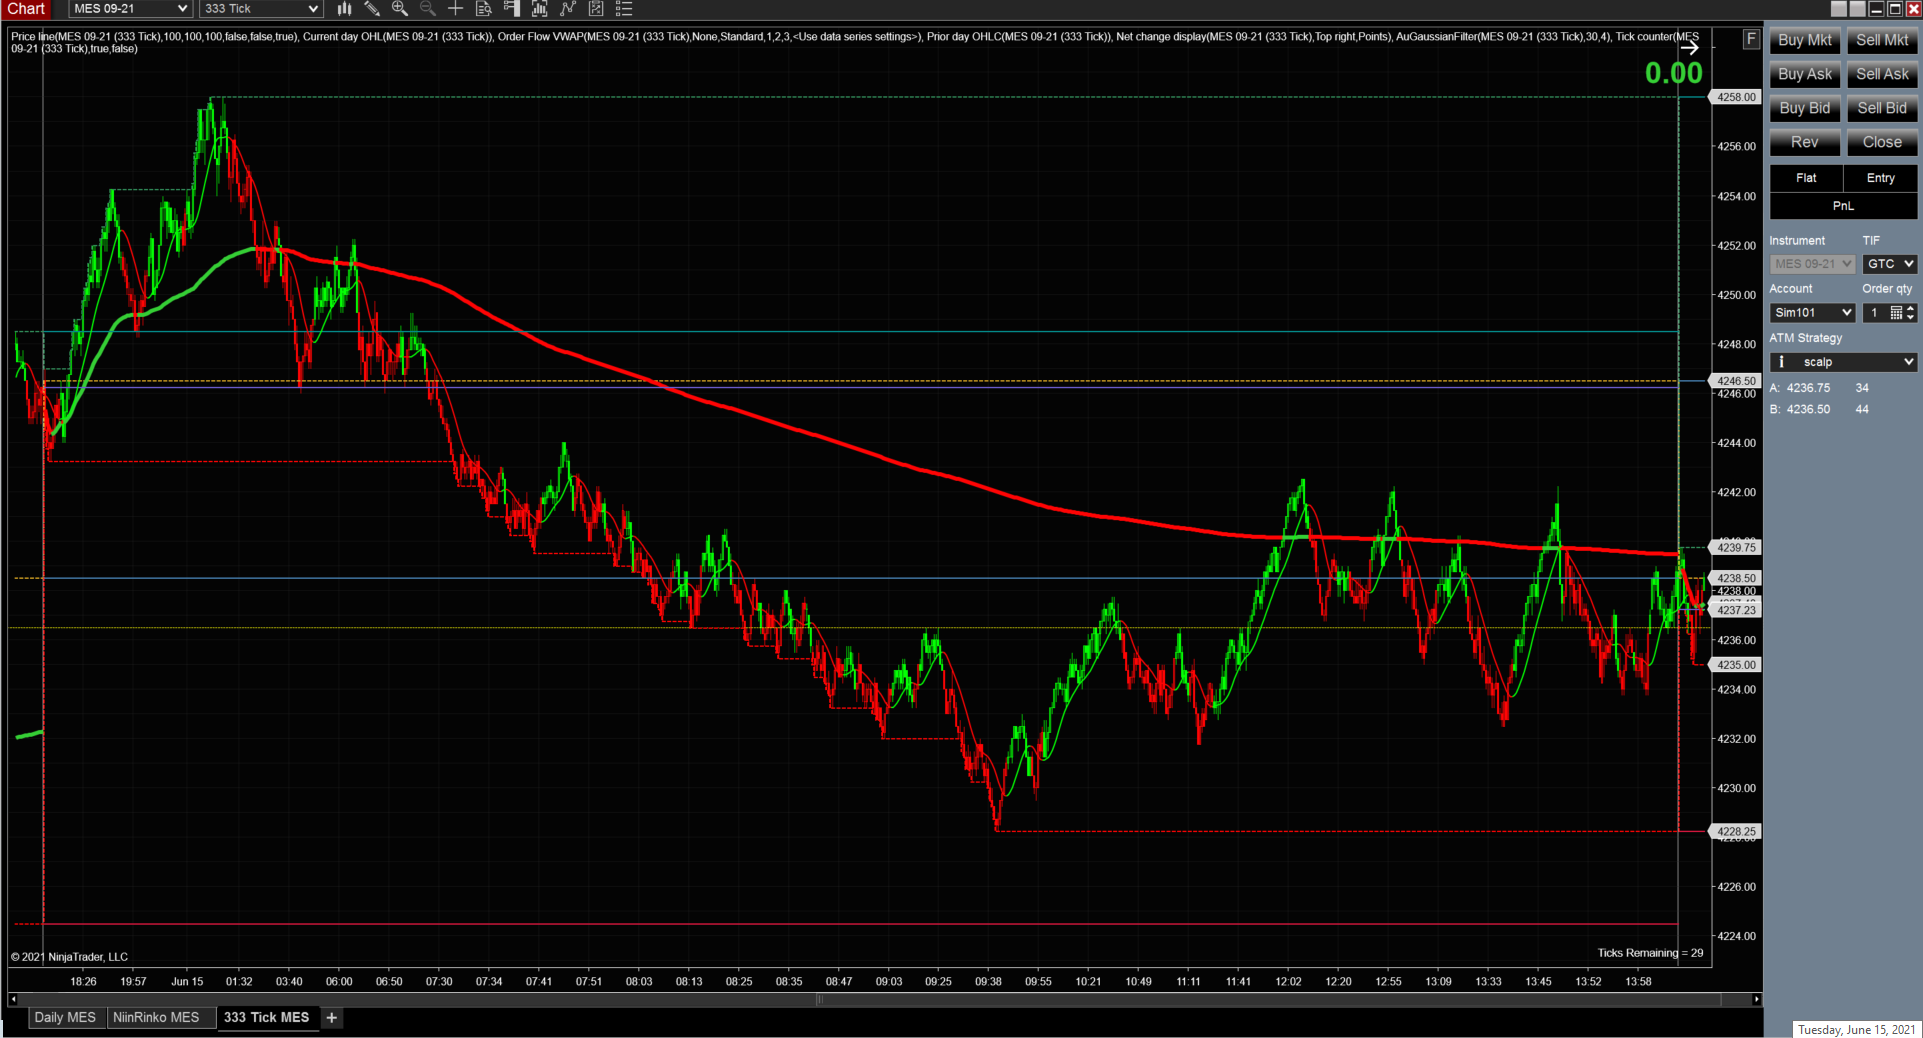The image size is (1923, 1038).
Task: Expand the MES 09-21 instrument selector
Action: [130, 9]
